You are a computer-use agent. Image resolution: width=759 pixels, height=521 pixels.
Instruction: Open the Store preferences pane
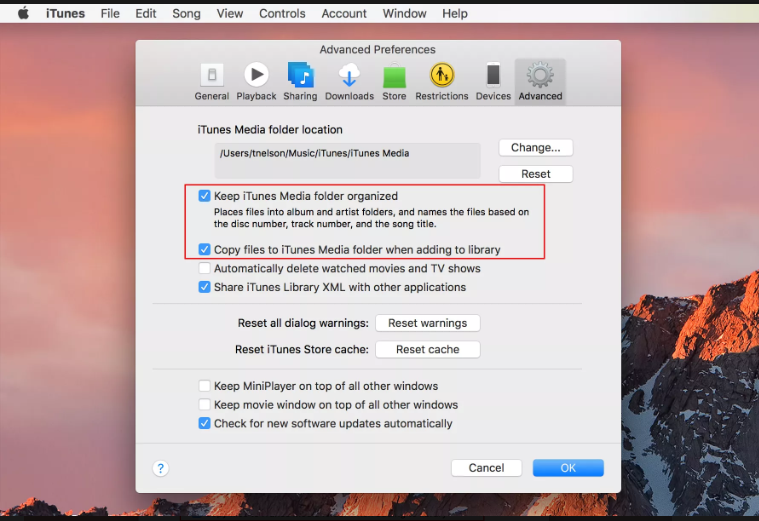(x=394, y=82)
